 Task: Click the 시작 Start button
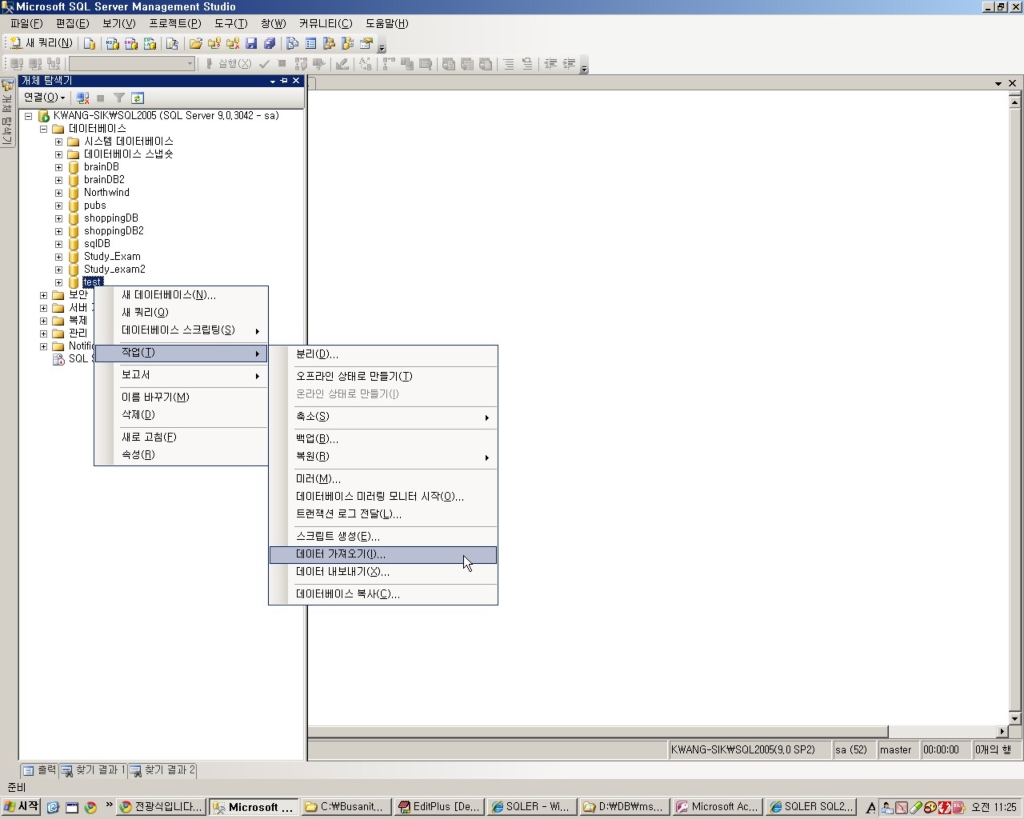pos(22,807)
